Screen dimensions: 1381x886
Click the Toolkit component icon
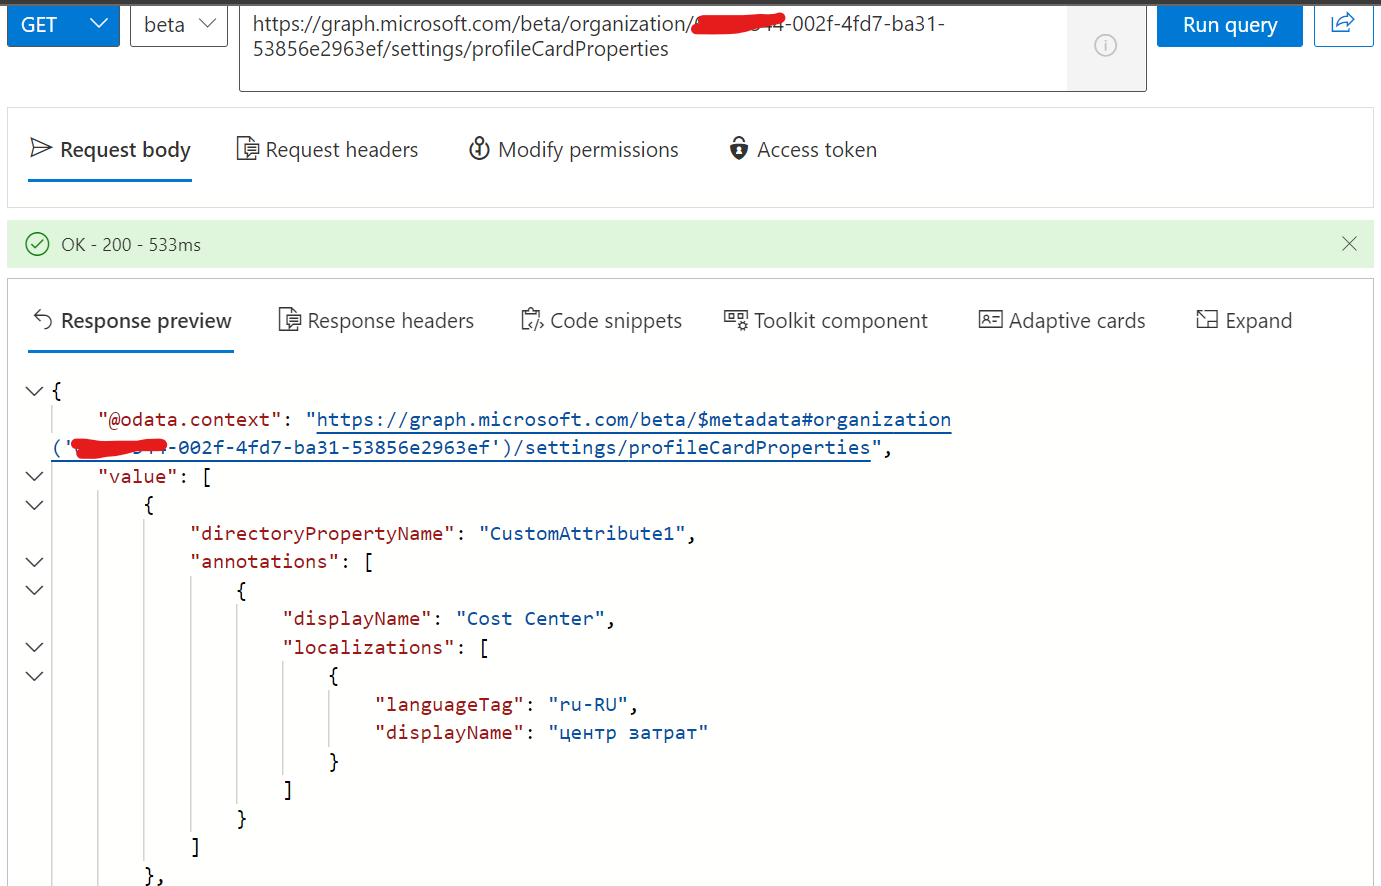click(736, 320)
